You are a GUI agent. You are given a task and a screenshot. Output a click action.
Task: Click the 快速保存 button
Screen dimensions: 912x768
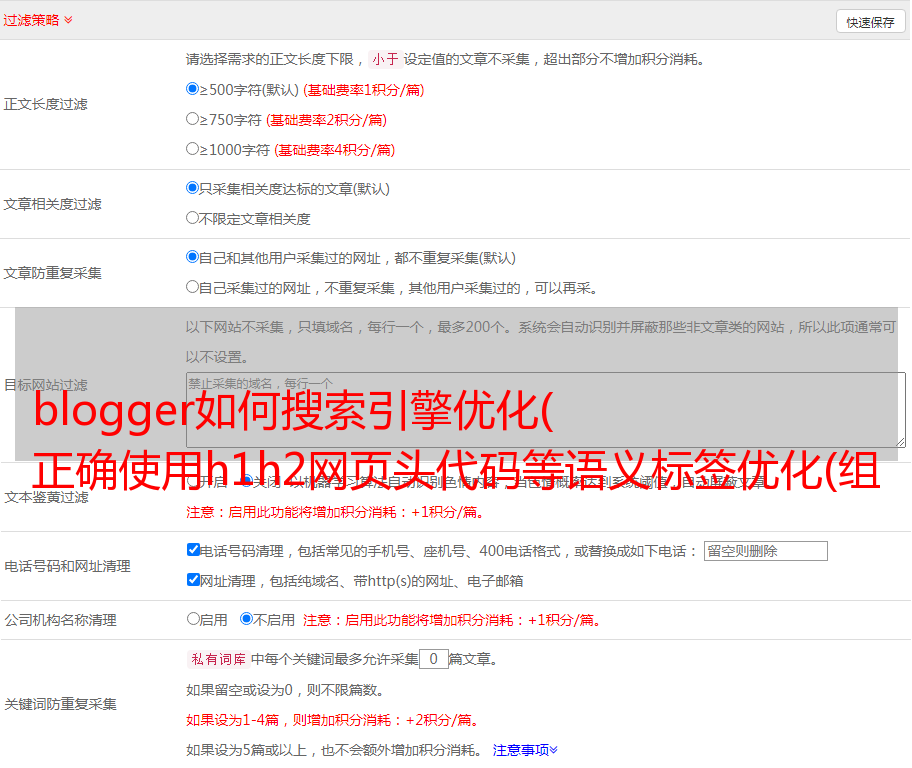(869, 22)
